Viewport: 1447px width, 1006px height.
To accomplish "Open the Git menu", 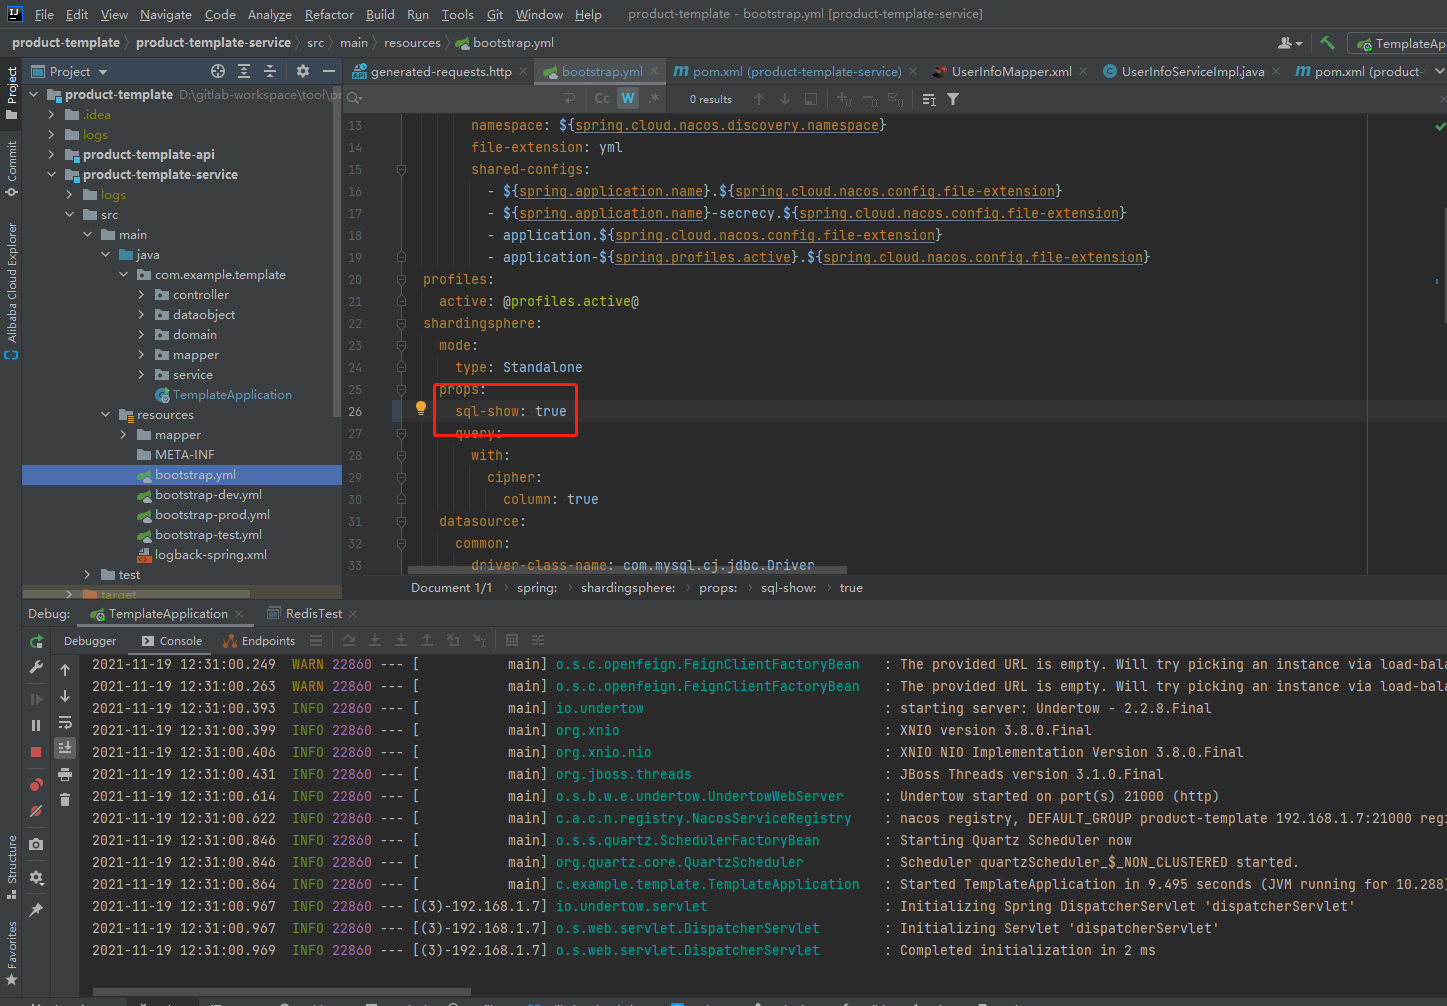I will (x=495, y=14).
